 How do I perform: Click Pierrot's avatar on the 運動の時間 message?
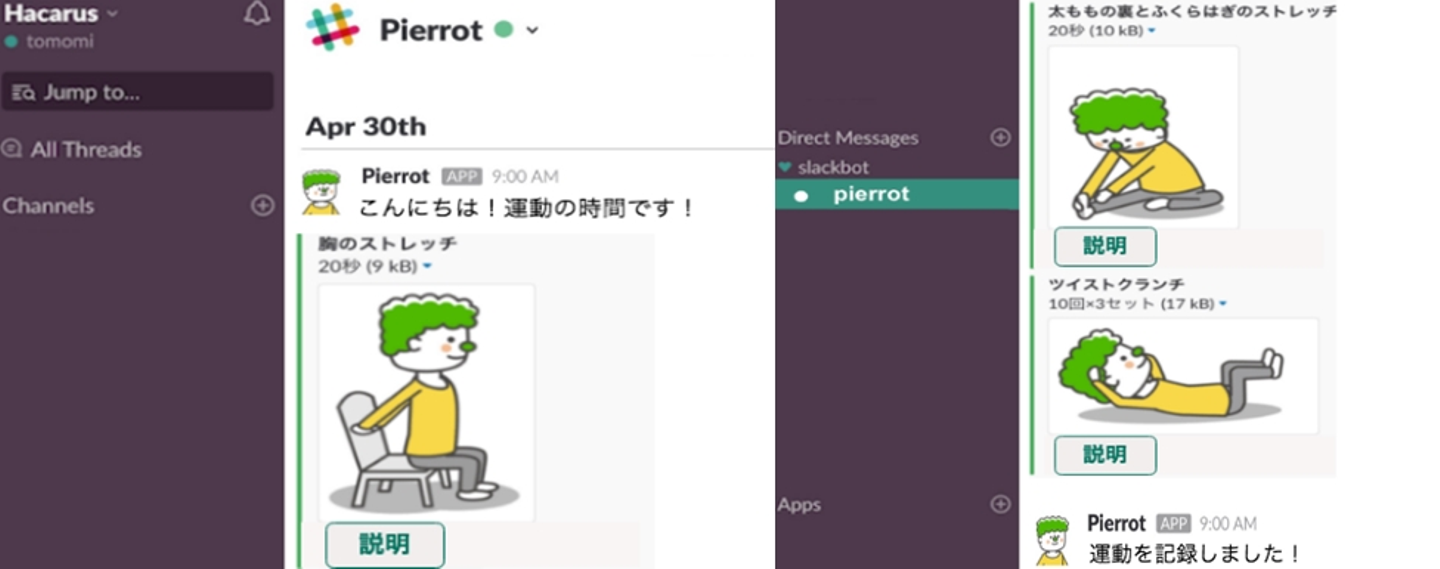[320, 192]
